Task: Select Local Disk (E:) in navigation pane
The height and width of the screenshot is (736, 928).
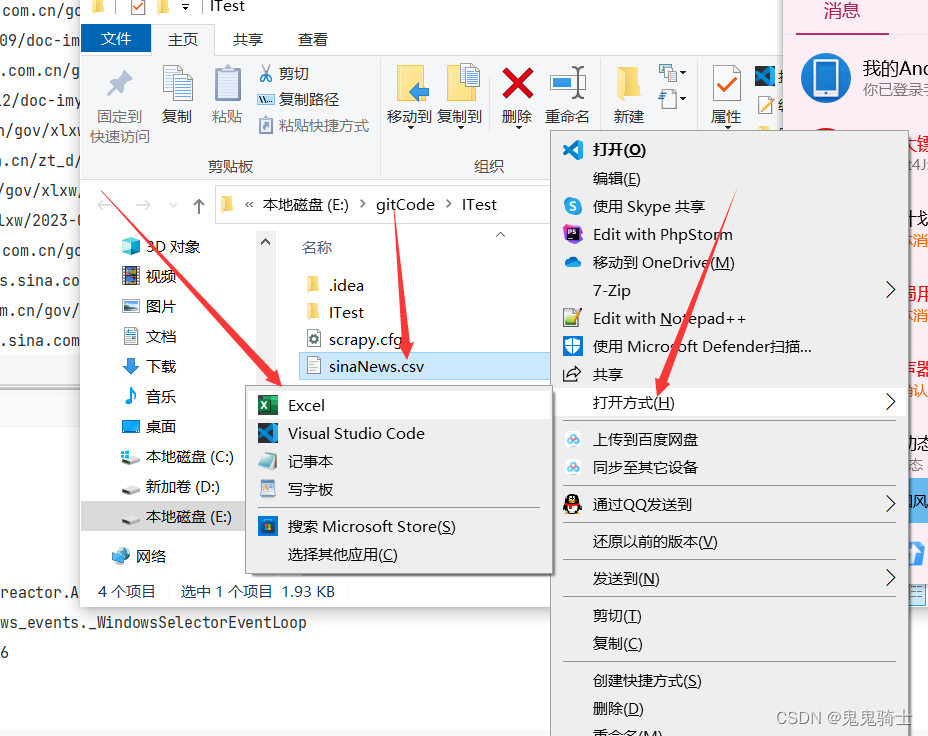Action: pyautogui.click(x=163, y=517)
